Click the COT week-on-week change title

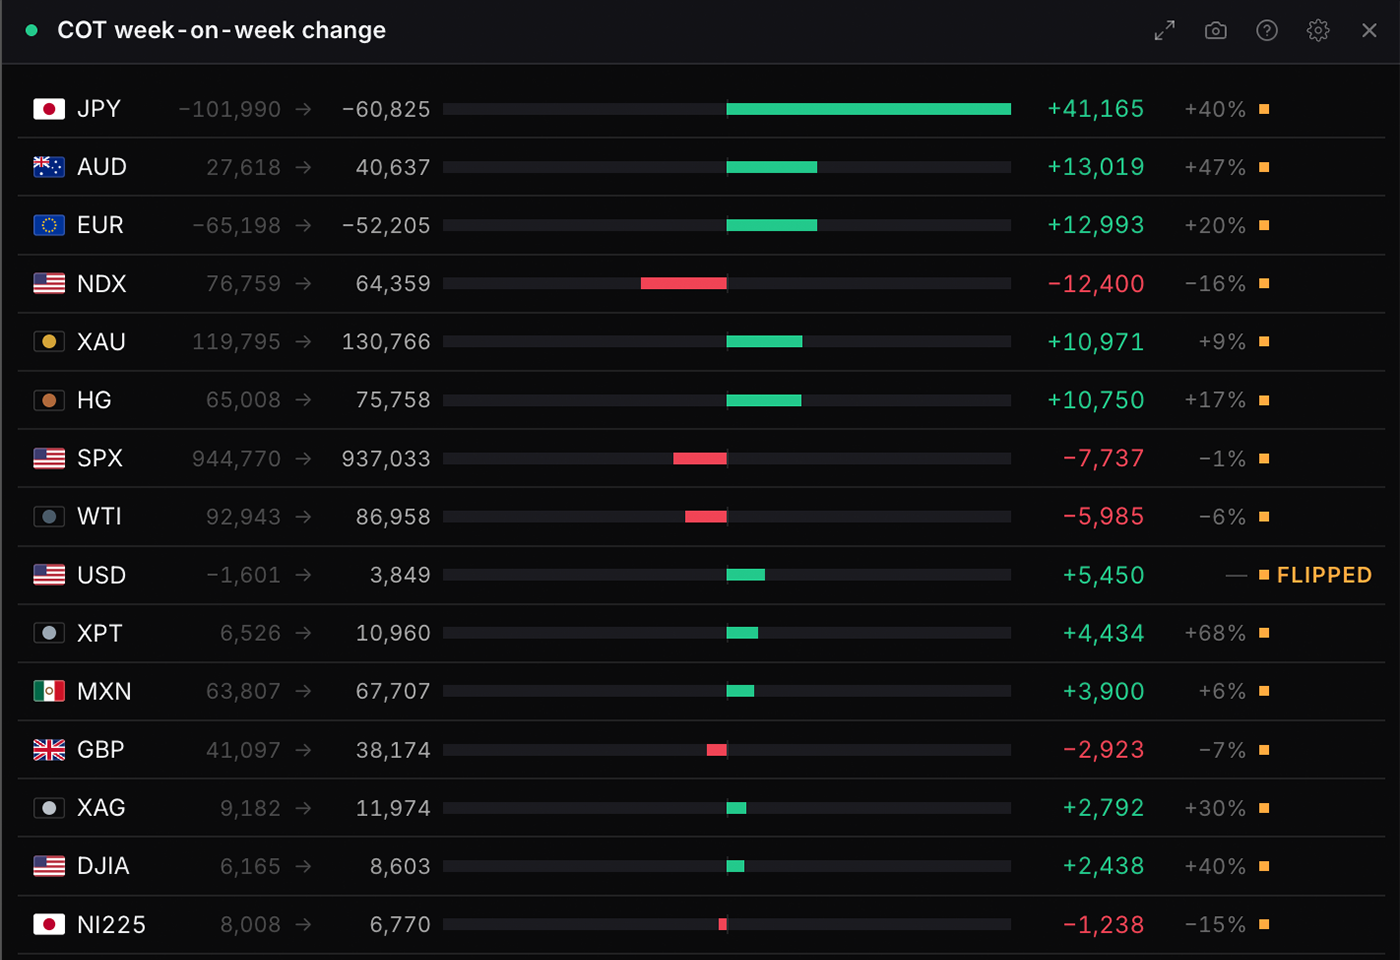coord(221,30)
